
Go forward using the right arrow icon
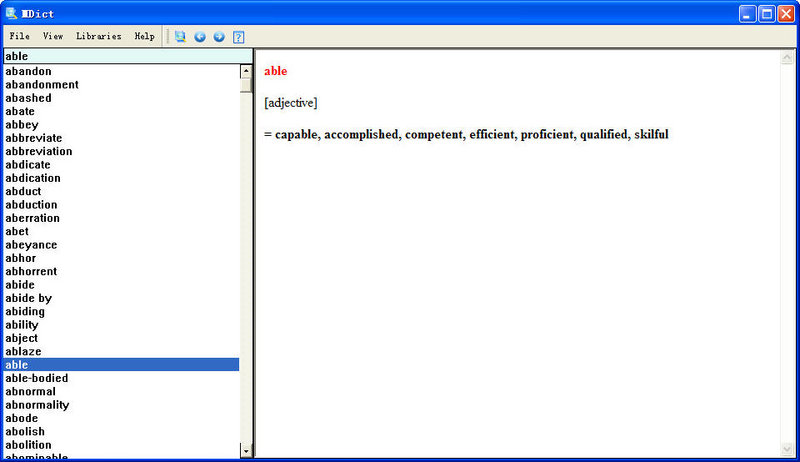pos(219,37)
